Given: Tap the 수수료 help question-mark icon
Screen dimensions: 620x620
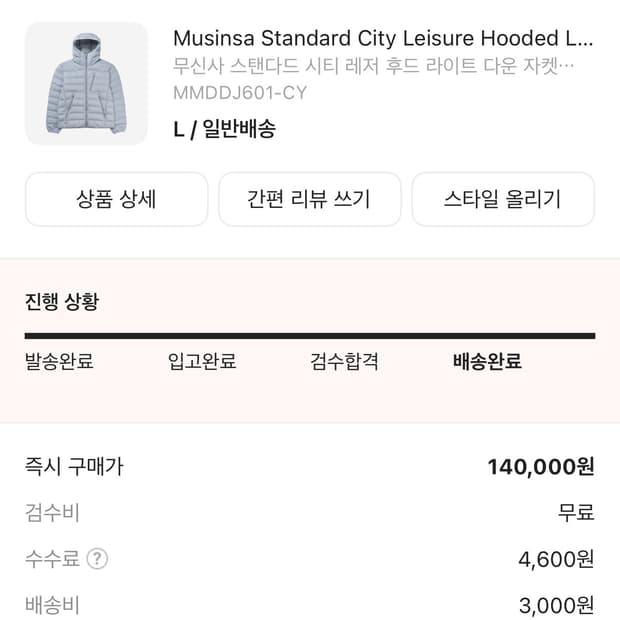Looking at the screenshot, I should point(97,559).
